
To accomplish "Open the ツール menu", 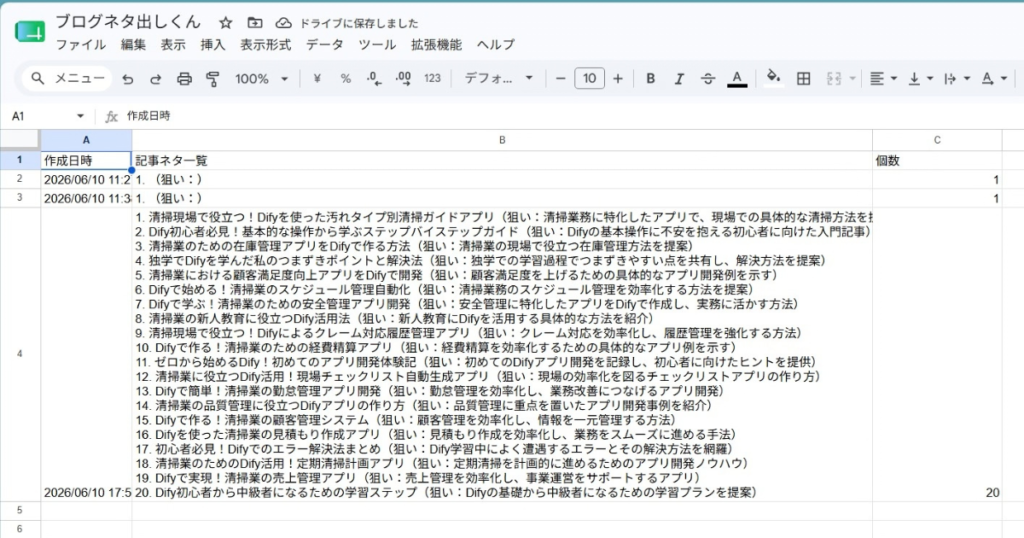I will [377, 44].
